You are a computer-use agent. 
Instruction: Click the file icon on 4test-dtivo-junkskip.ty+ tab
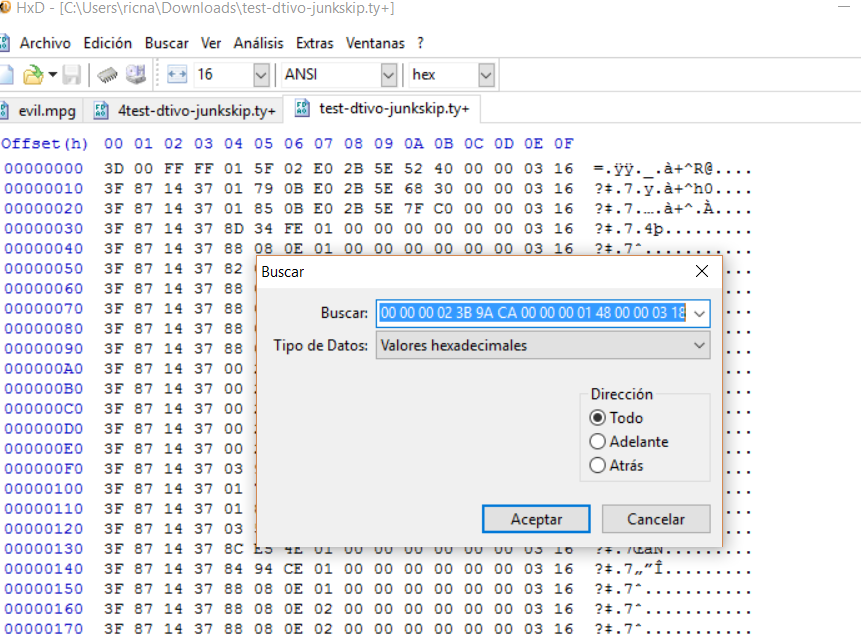(x=101, y=110)
